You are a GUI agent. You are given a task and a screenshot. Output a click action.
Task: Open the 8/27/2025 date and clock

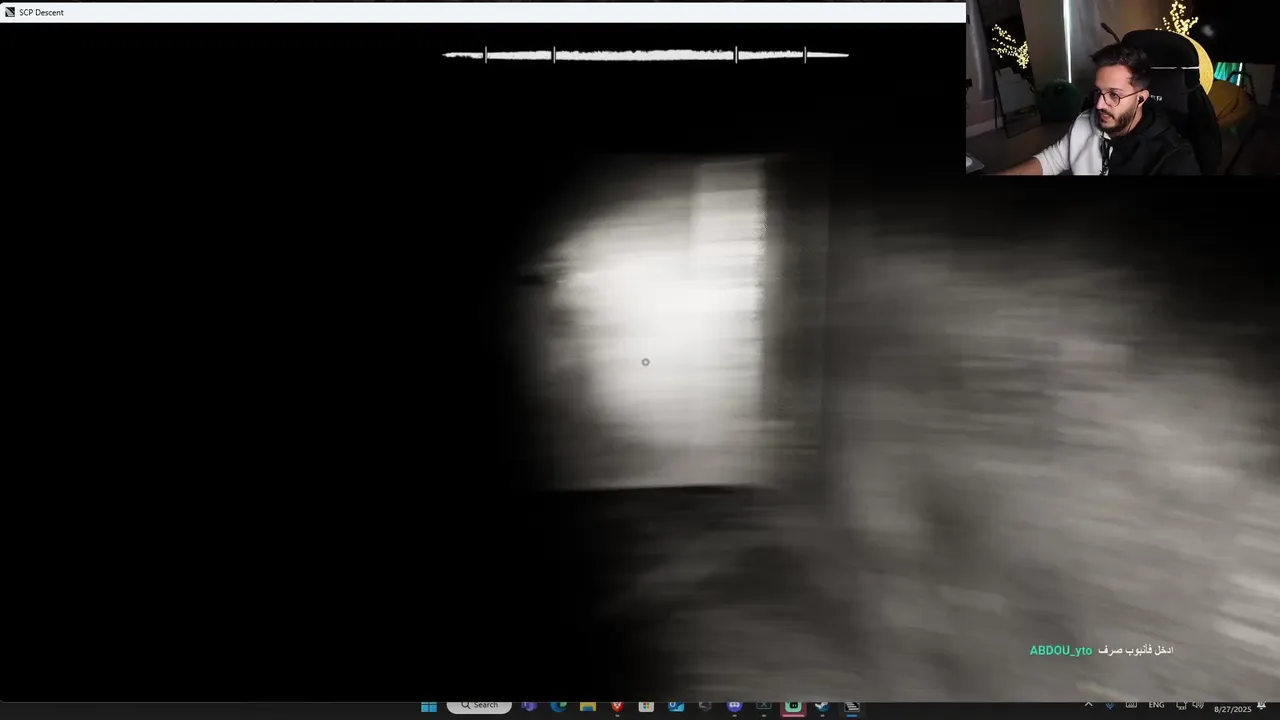tap(1232, 709)
